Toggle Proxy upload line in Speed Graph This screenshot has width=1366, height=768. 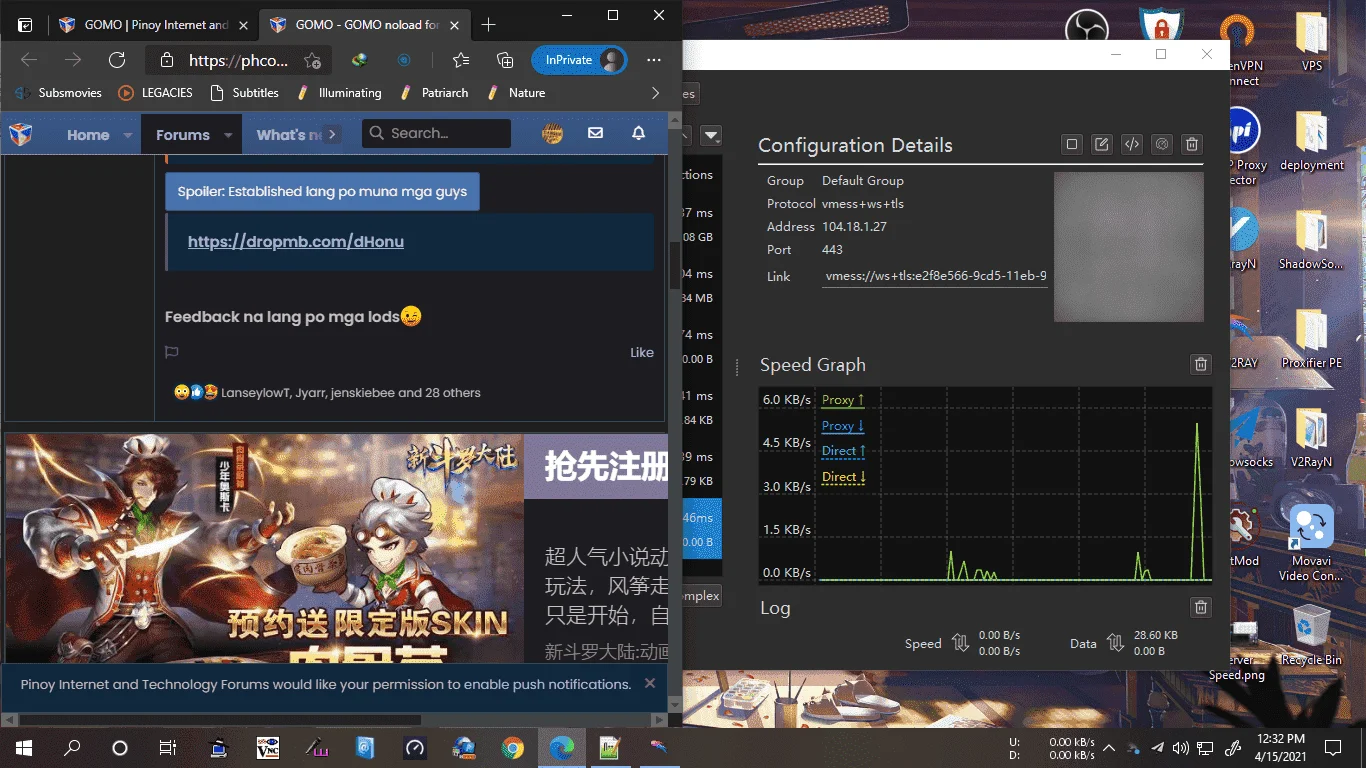point(843,399)
